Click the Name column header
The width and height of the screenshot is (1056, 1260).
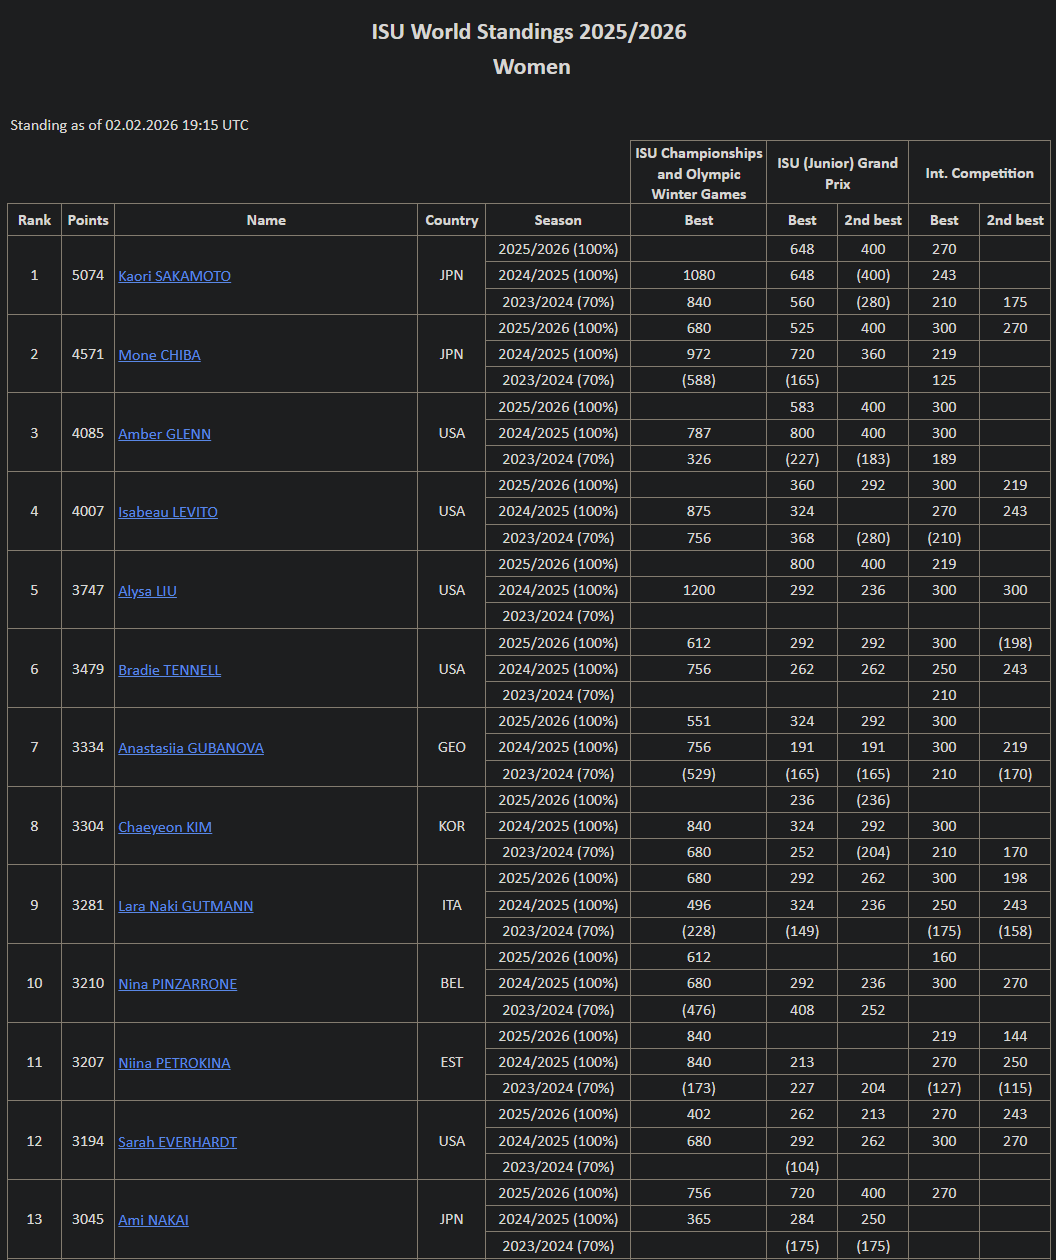(266, 220)
